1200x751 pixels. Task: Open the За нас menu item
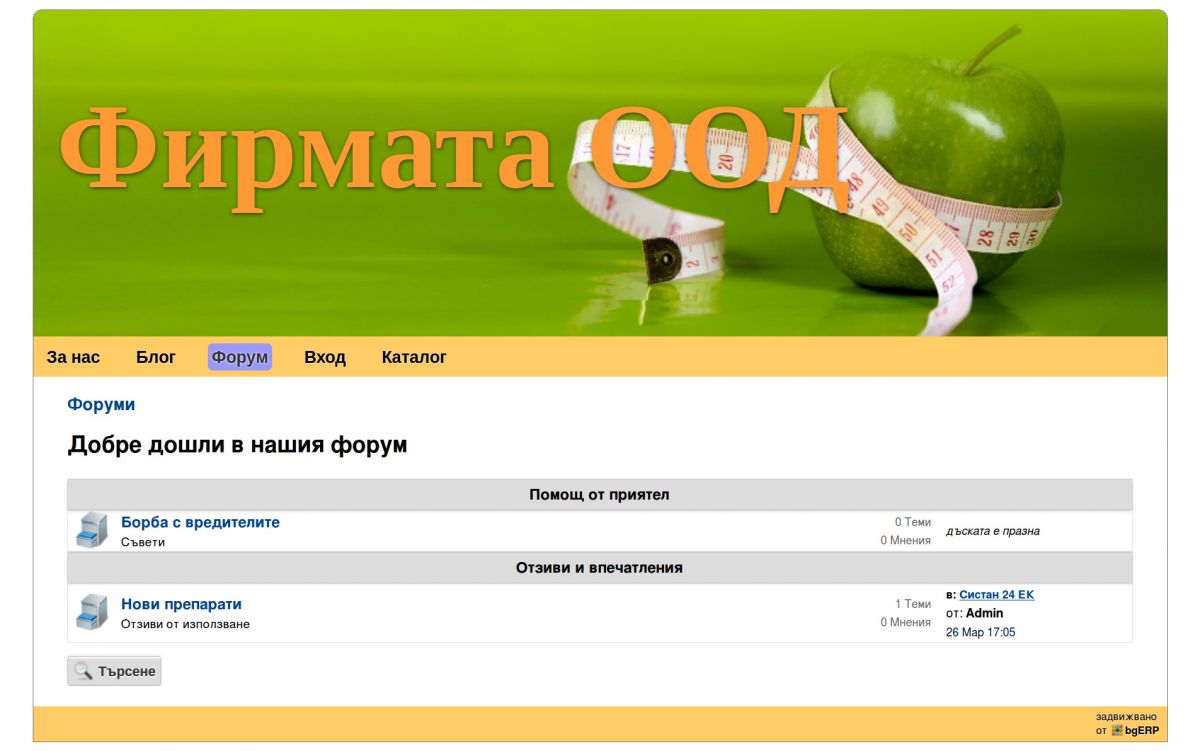click(73, 357)
